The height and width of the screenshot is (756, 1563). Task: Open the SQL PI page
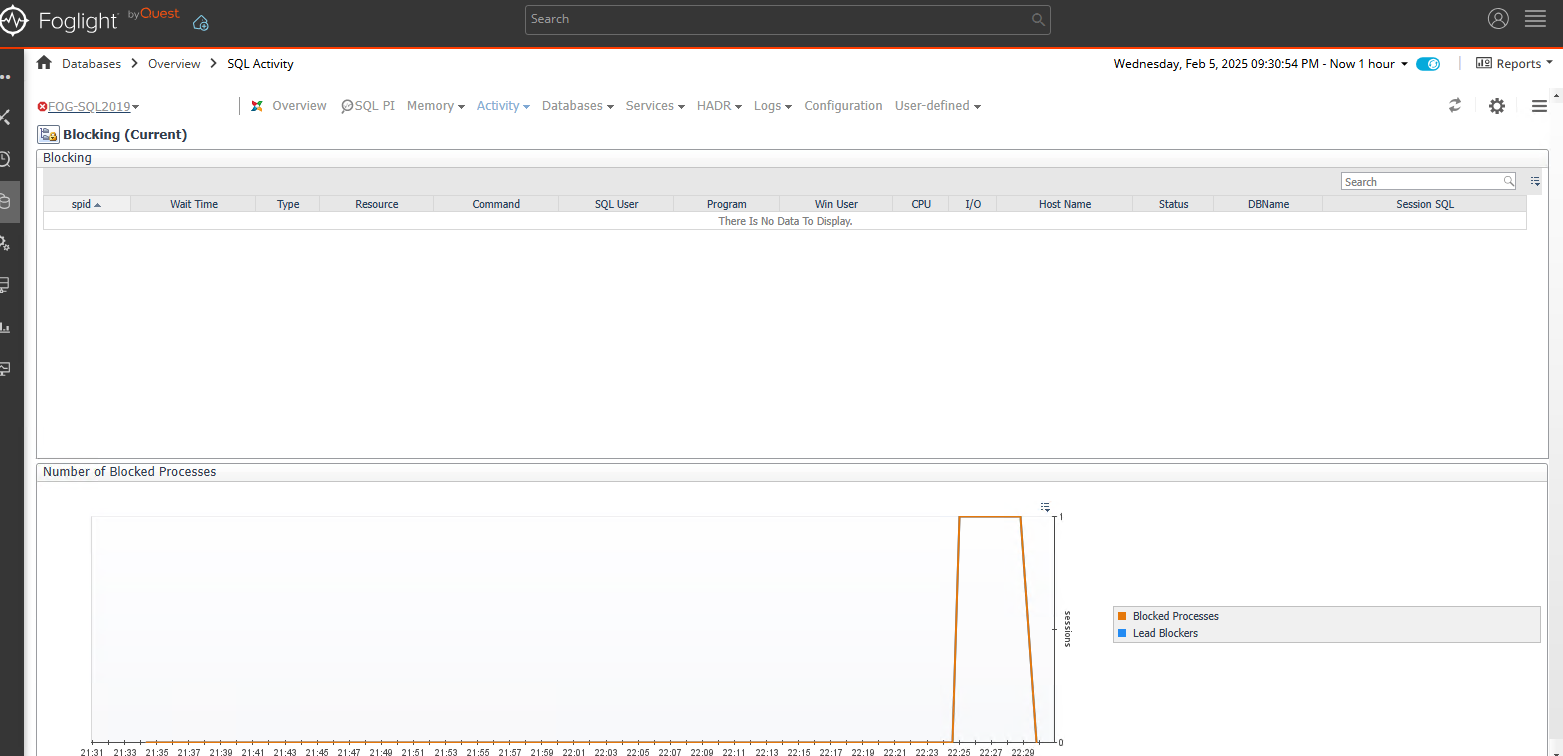(x=368, y=106)
